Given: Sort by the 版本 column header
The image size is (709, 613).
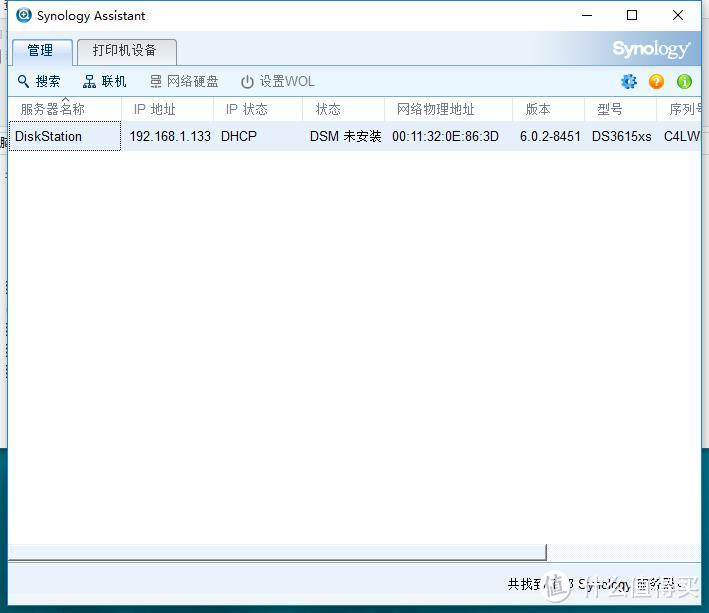Looking at the screenshot, I should tap(548, 109).
